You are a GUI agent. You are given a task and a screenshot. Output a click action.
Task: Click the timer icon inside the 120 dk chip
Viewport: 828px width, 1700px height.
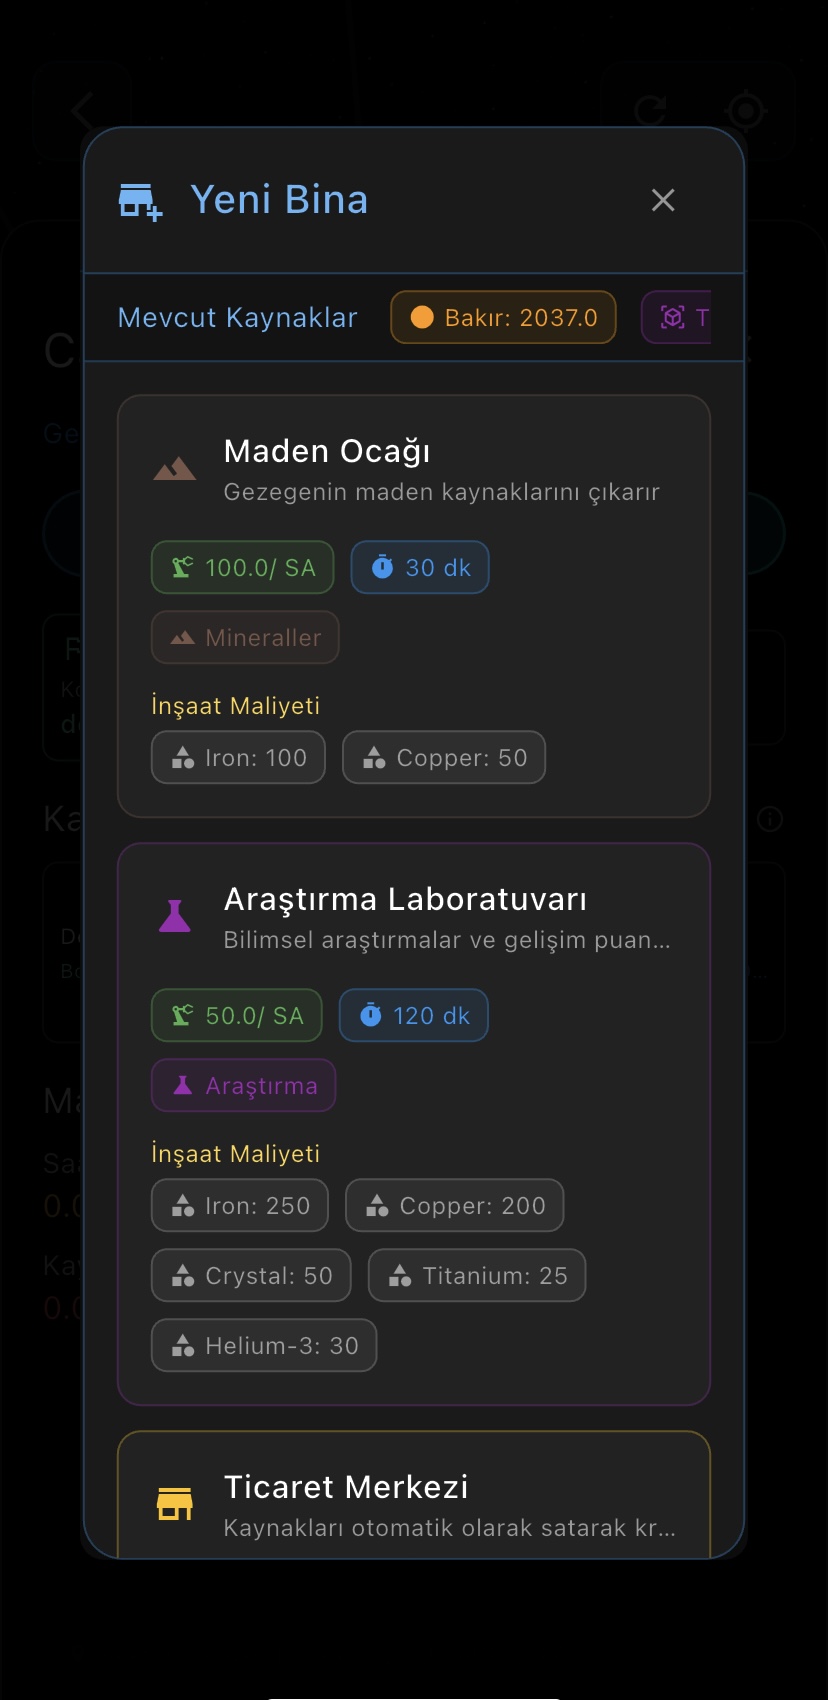[373, 1015]
